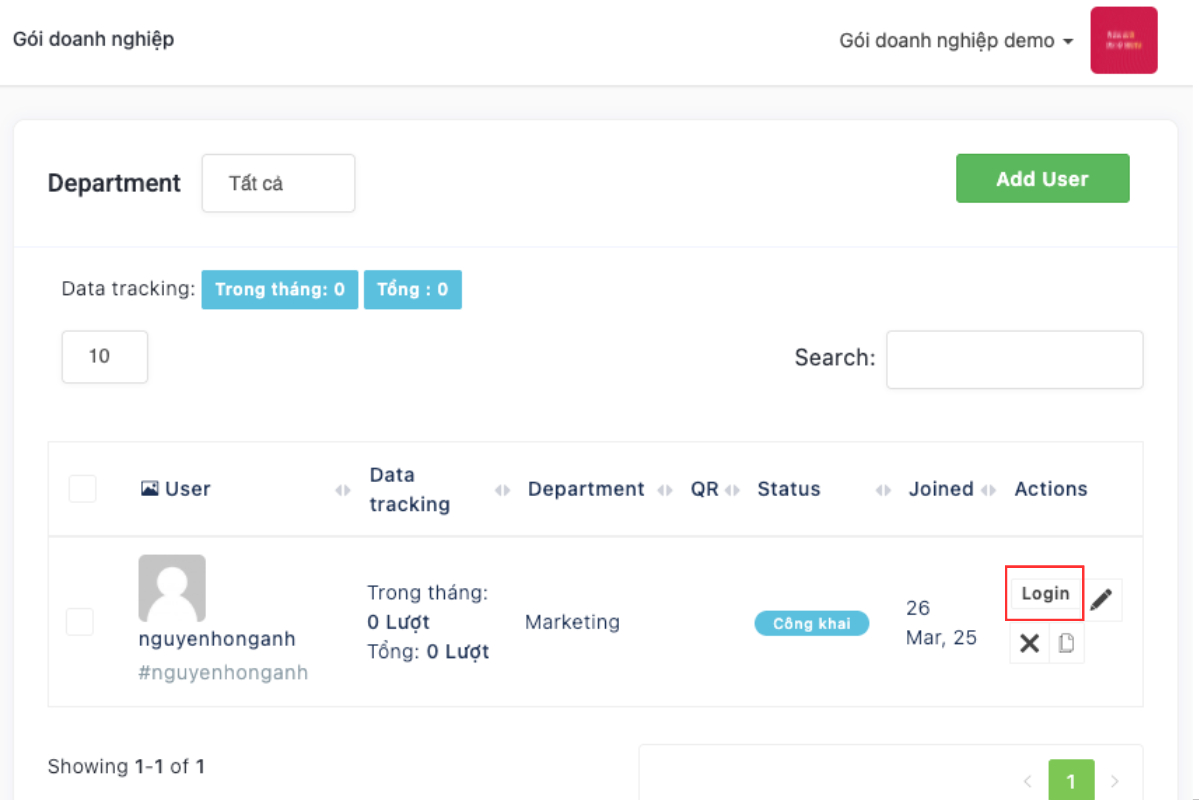This screenshot has width=1199, height=800.
Task: Click the next page arrow in pagination
Action: click(1115, 781)
